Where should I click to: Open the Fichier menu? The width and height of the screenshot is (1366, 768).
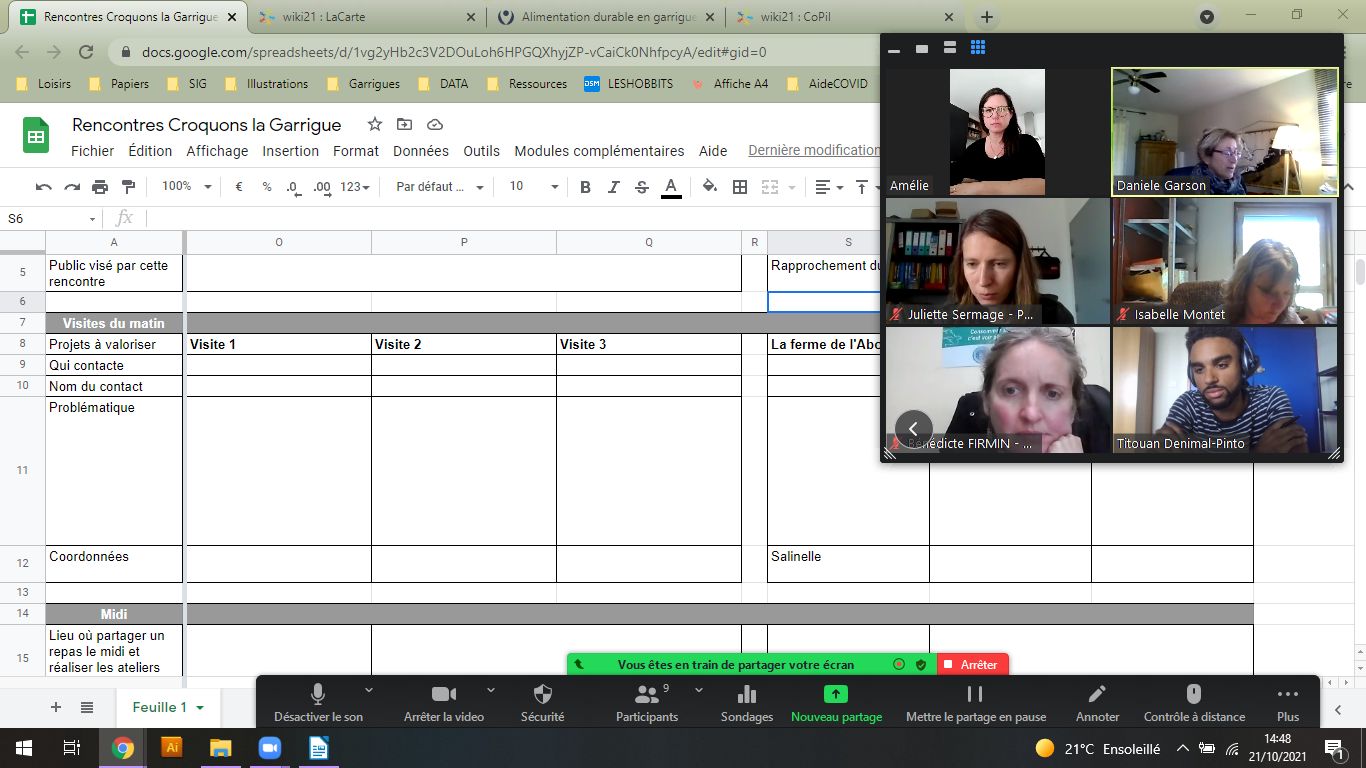[92, 151]
